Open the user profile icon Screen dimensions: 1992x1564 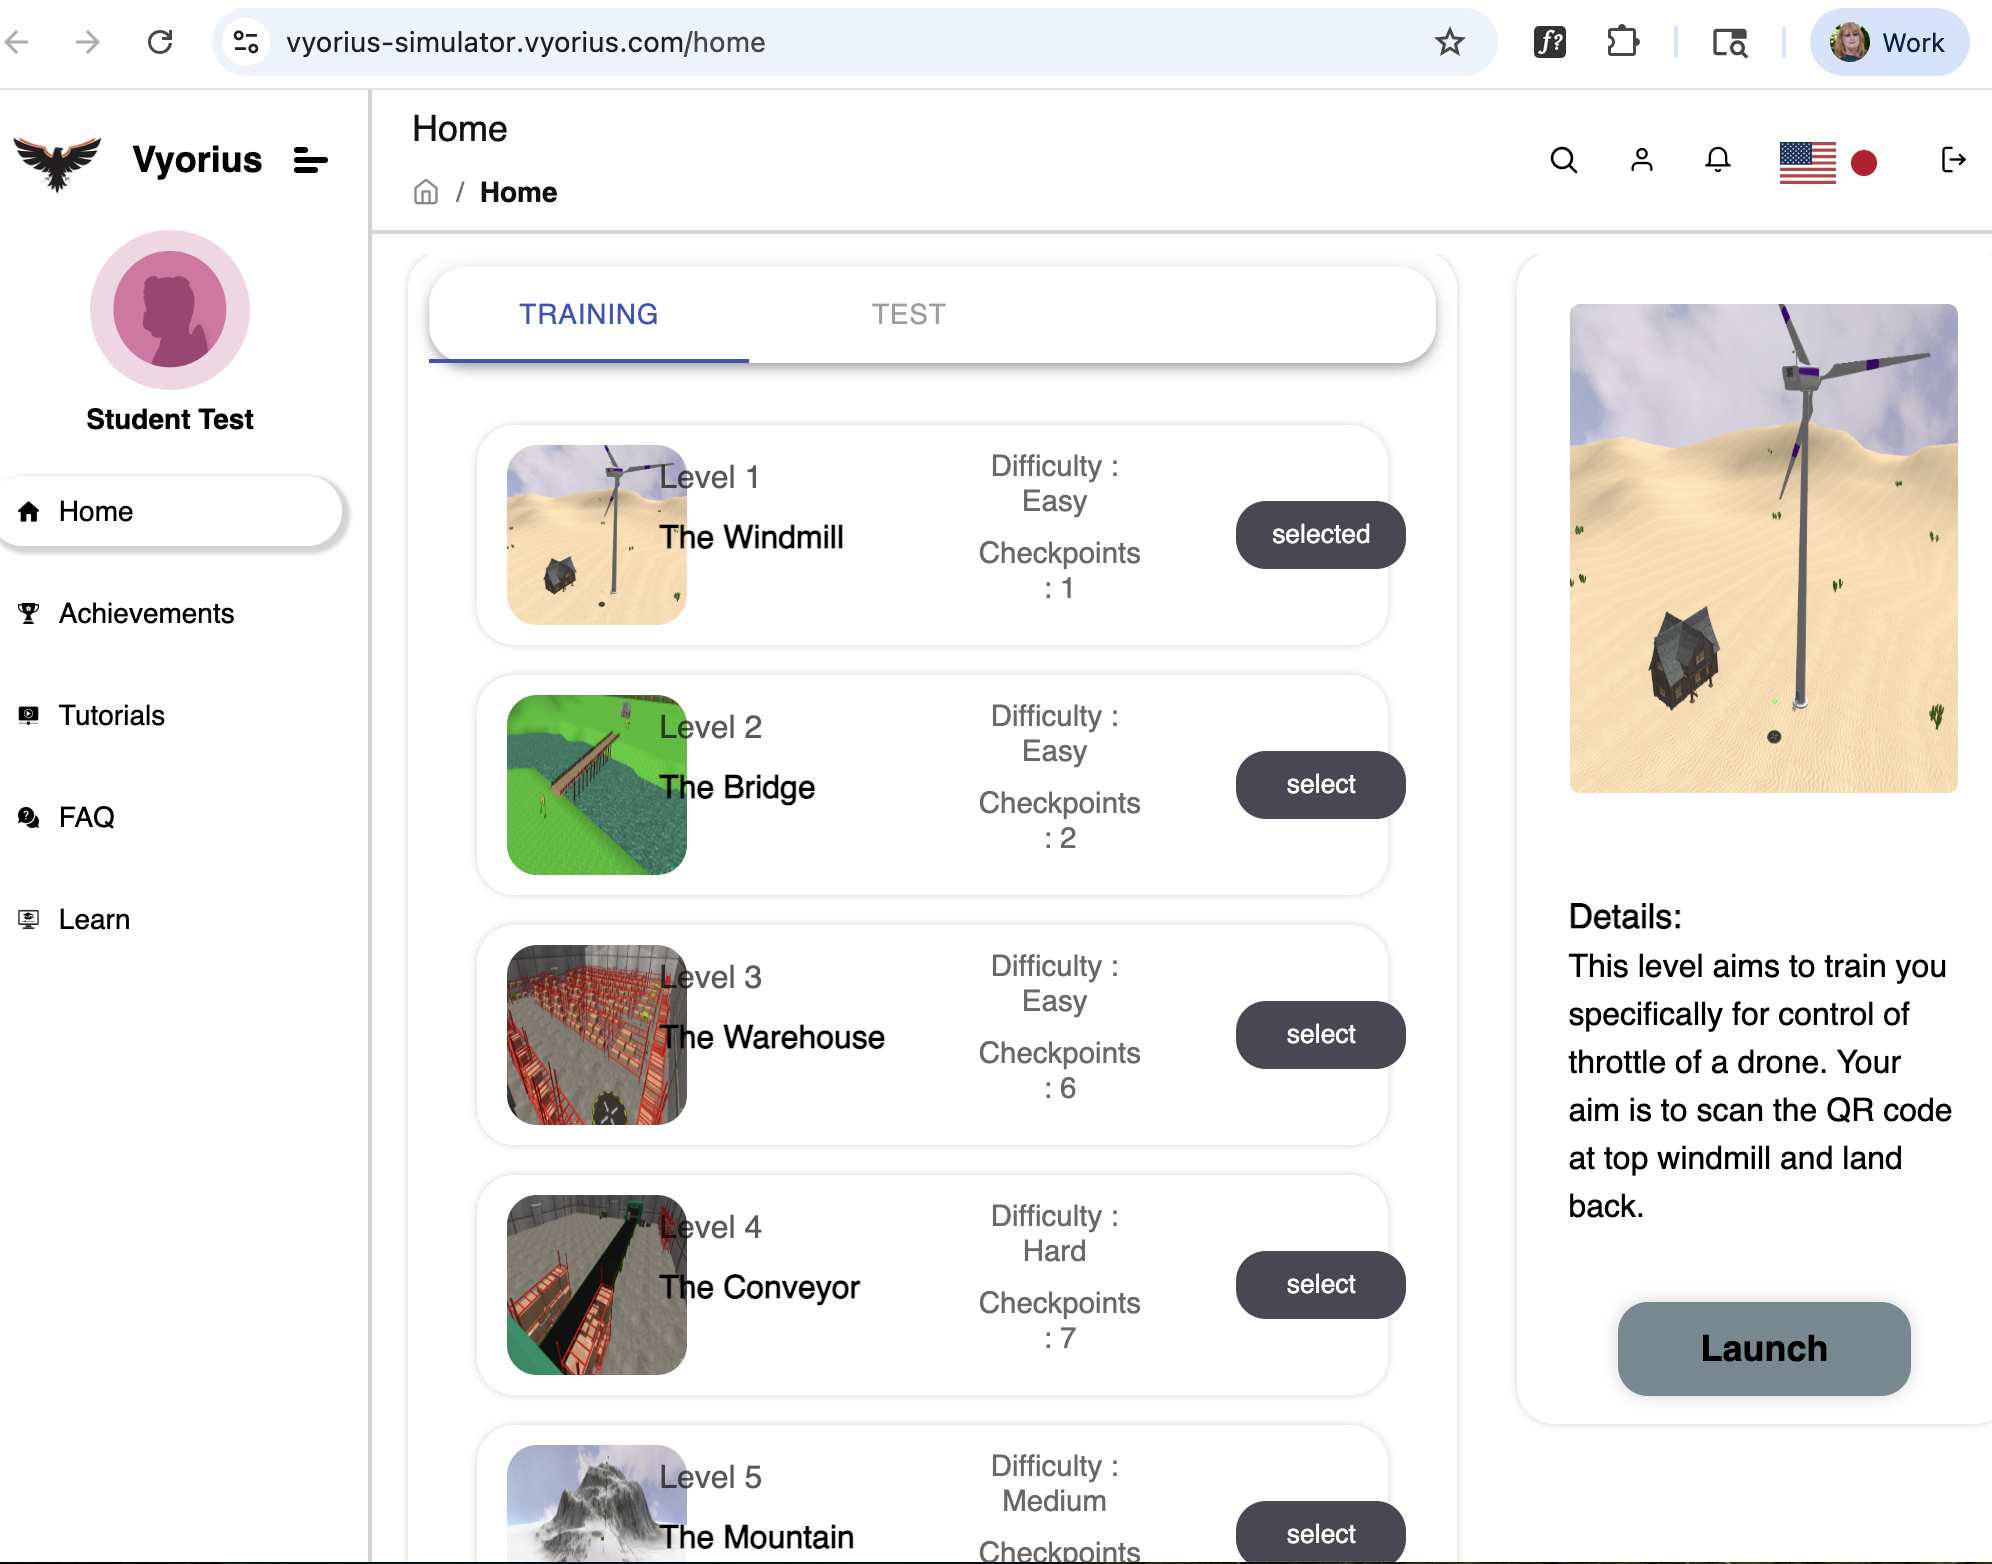click(1641, 160)
